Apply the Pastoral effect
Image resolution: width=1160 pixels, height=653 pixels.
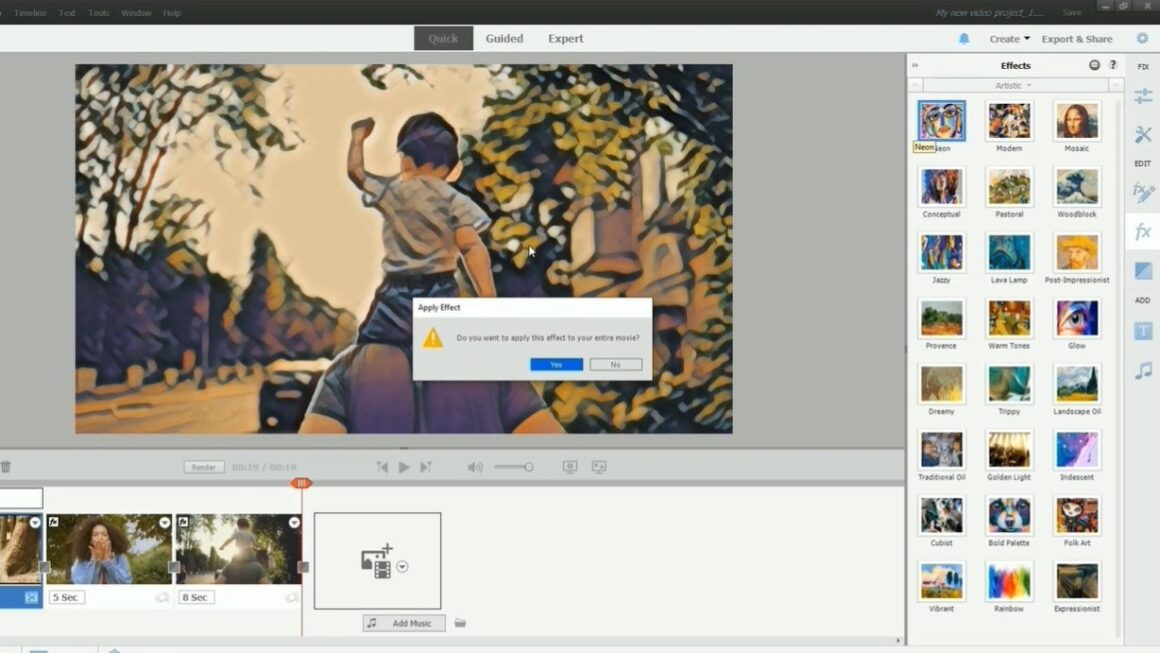pos(1009,186)
